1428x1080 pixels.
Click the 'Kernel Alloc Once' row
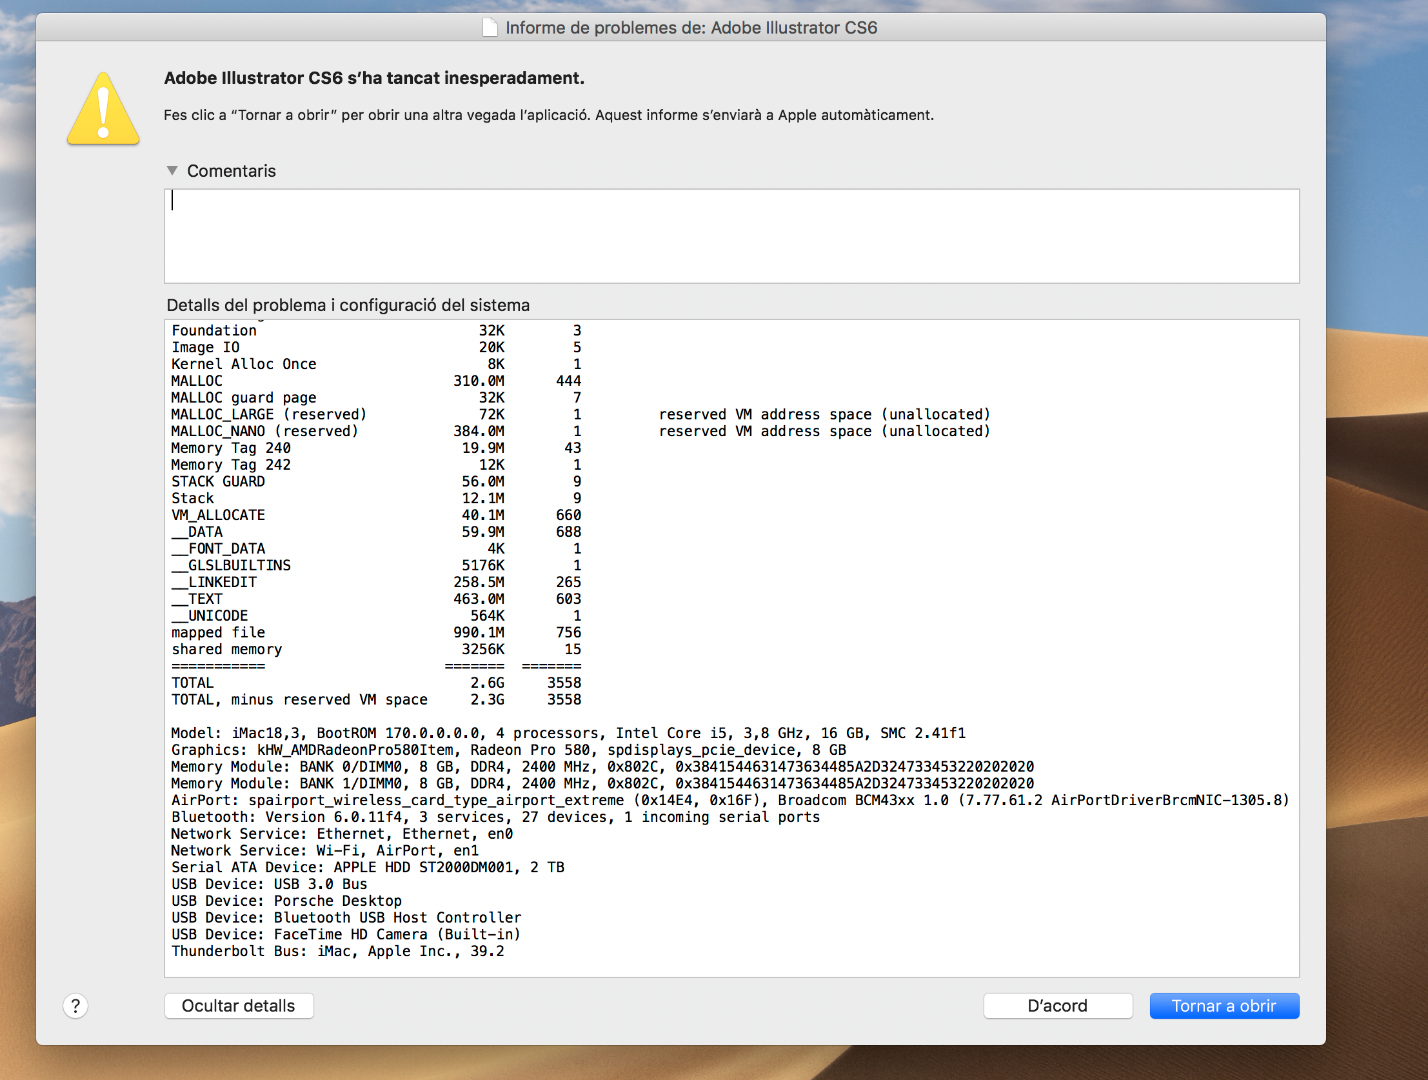pyautogui.click(x=376, y=365)
